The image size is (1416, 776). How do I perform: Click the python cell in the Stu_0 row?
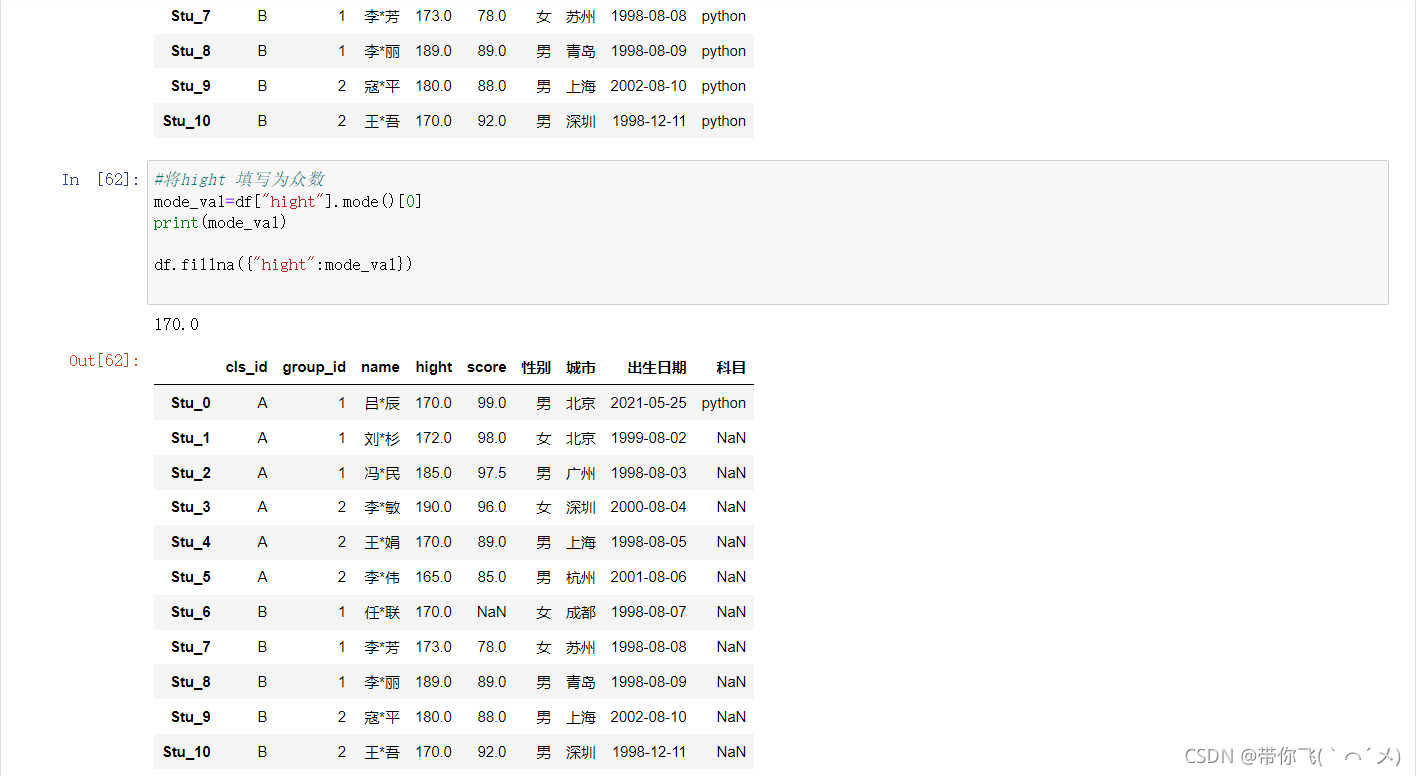(x=724, y=403)
